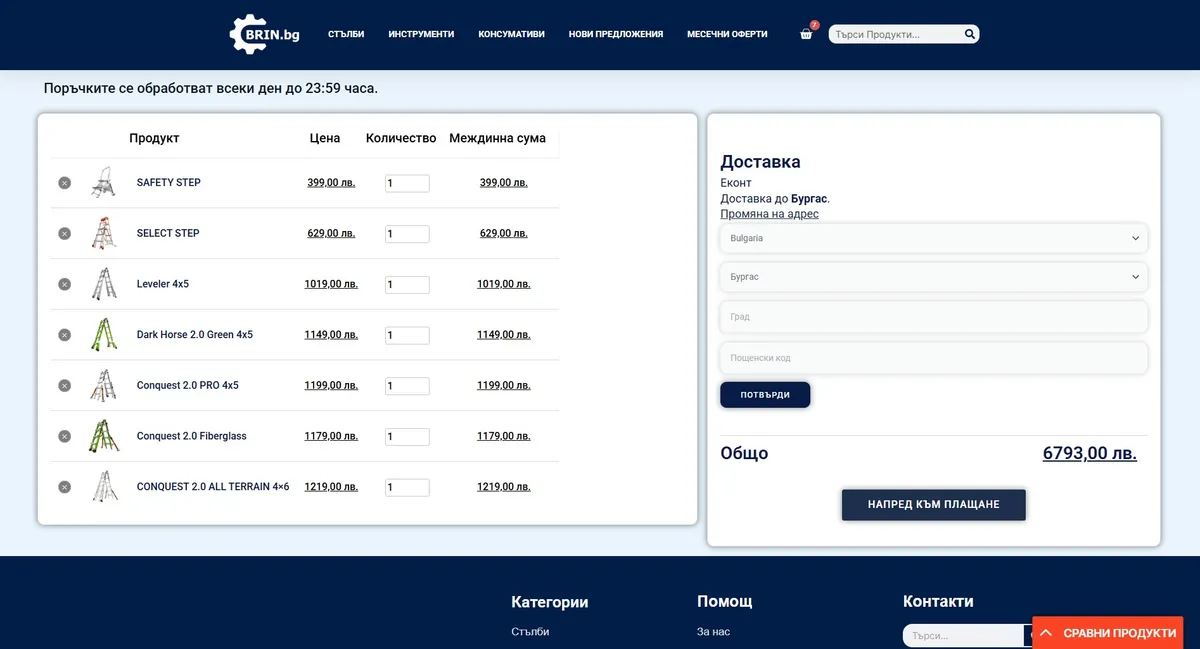Remove Leveler 4x5 from the cart
1200x649 pixels.
coord(64,284)
